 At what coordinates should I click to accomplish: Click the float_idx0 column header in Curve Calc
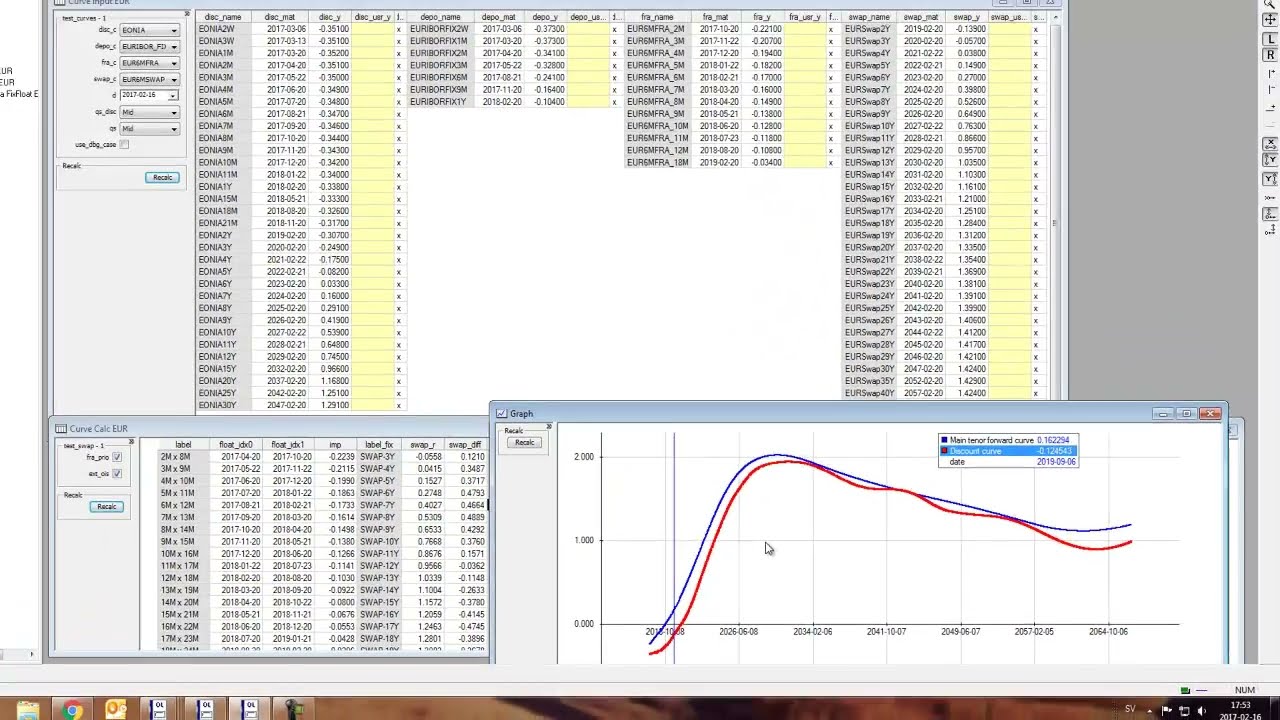[x=237, y=444]
